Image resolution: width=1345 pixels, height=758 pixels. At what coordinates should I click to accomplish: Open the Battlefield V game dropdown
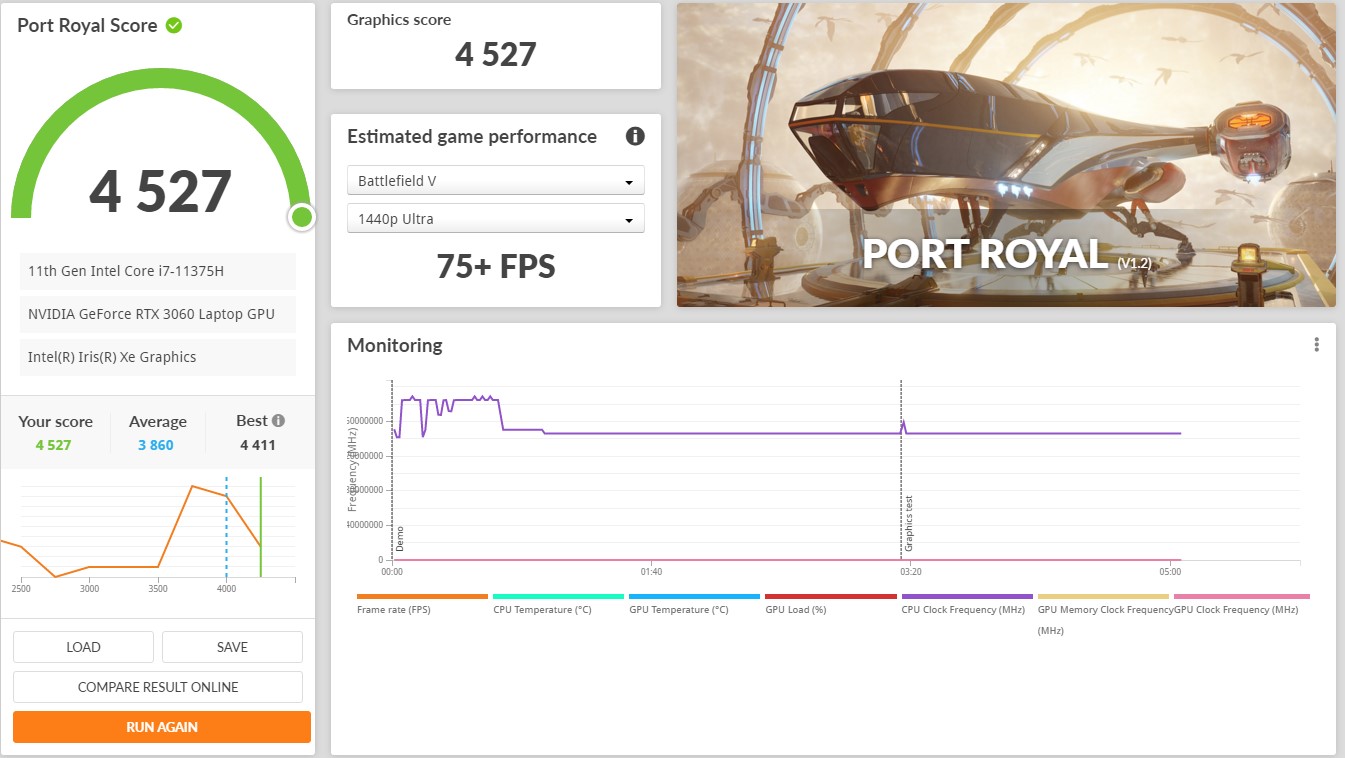click(495, 181)
